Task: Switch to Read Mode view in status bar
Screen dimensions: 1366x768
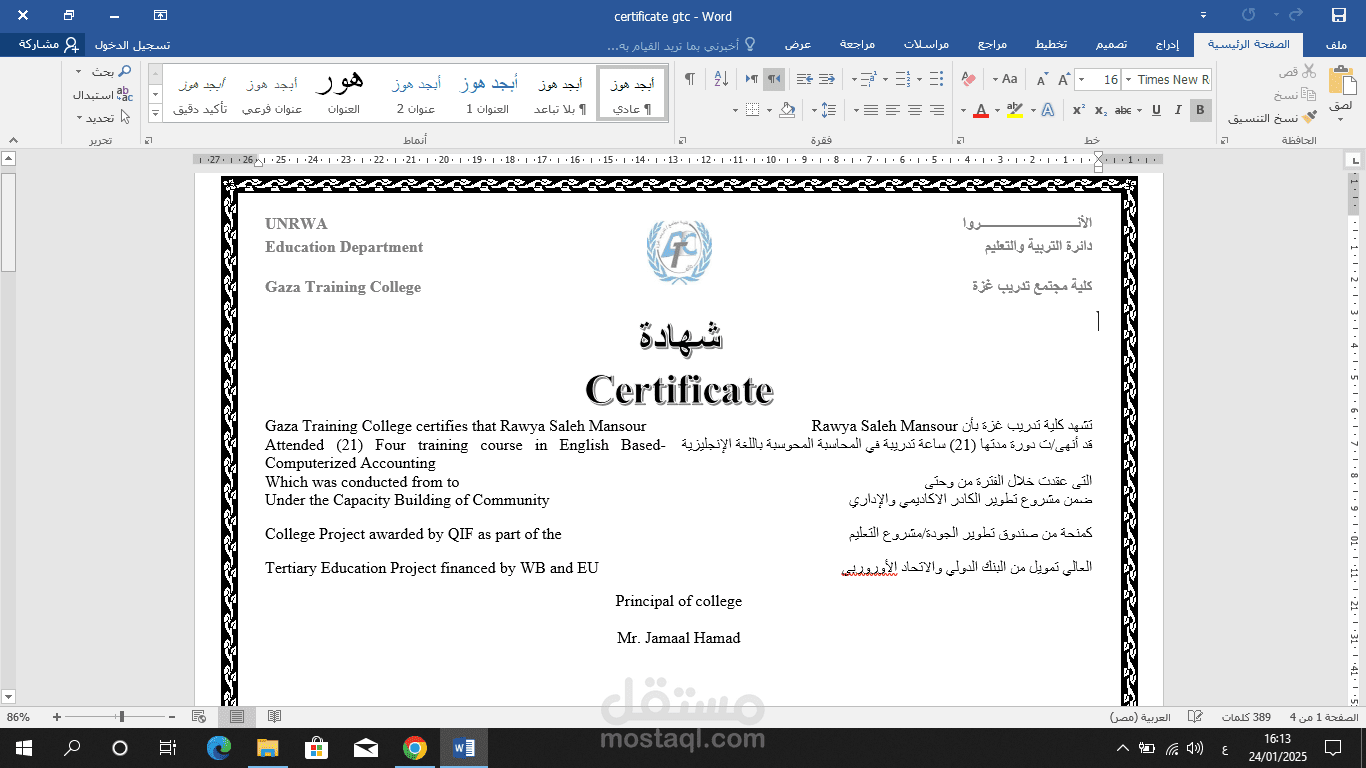Action: pyautogui.click(x=274, y=716)
